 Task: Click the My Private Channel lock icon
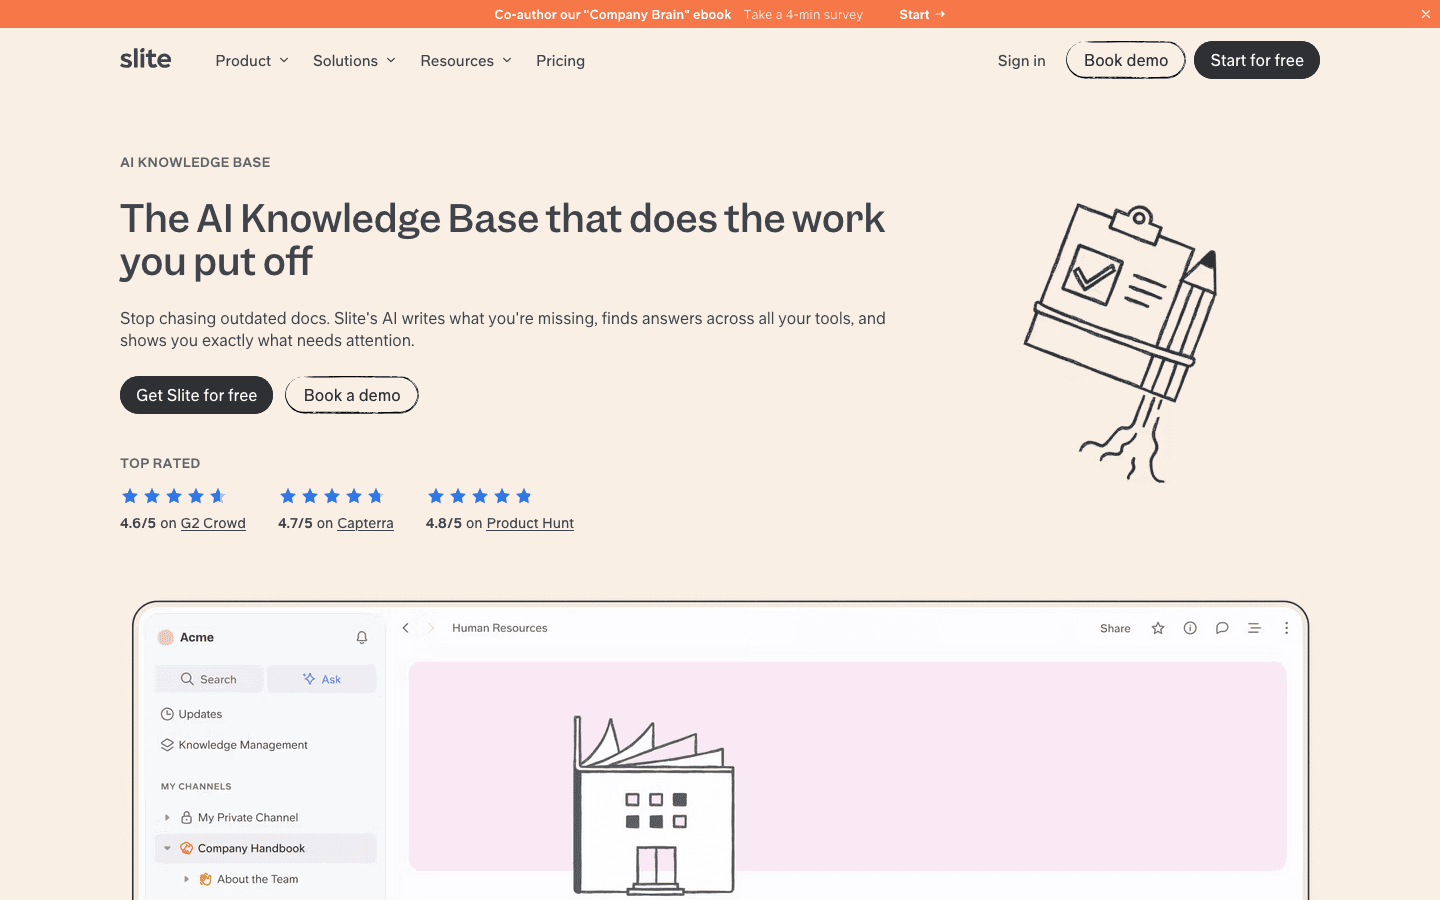pyautogui.click(x=186, y=817)
